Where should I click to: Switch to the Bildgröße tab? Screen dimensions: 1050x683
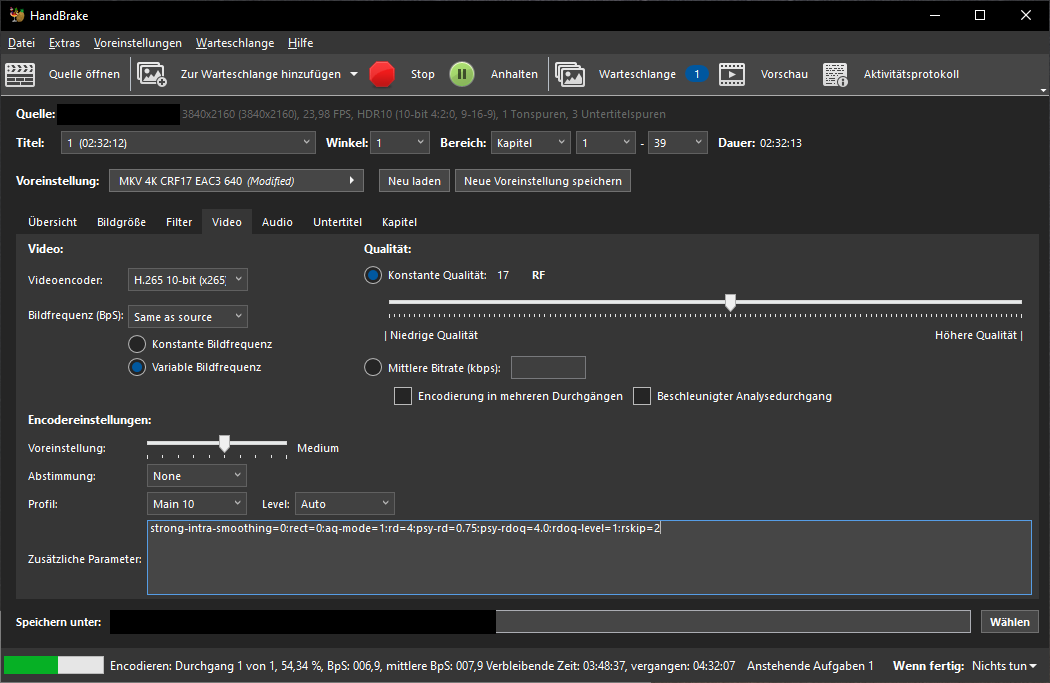tap(121, 222)
